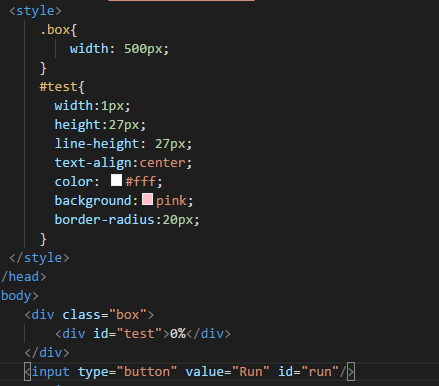Click the body> tag
Viewport: 439px width, 386px height.
20,296
